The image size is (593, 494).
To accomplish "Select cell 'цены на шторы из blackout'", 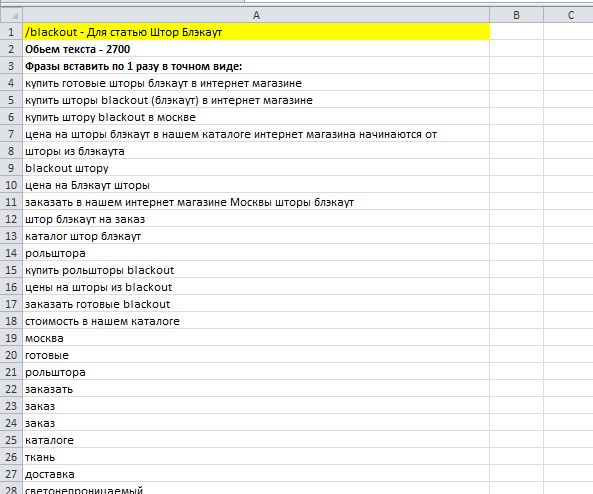I will [256, 287].
